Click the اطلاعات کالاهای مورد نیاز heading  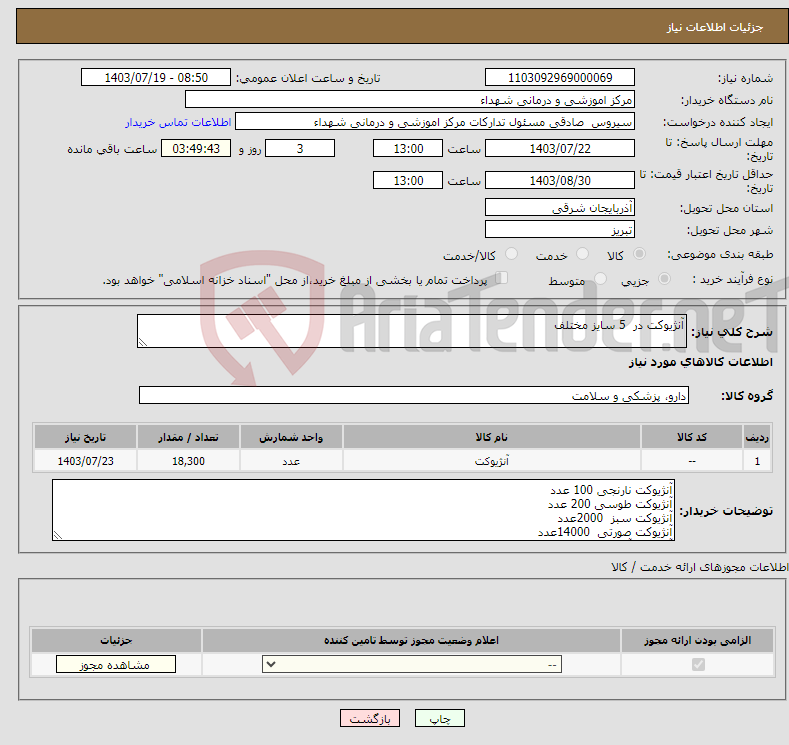(700, 362)
